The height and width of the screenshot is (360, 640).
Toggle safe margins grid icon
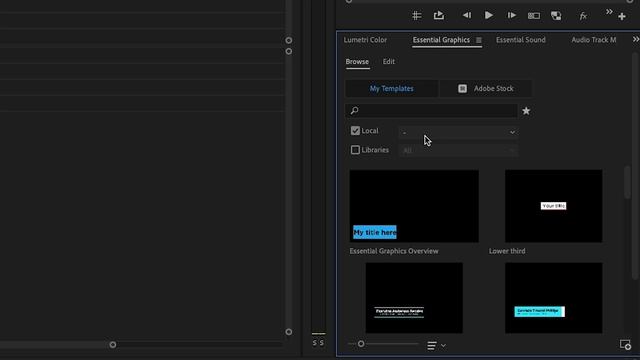(416, 16)
